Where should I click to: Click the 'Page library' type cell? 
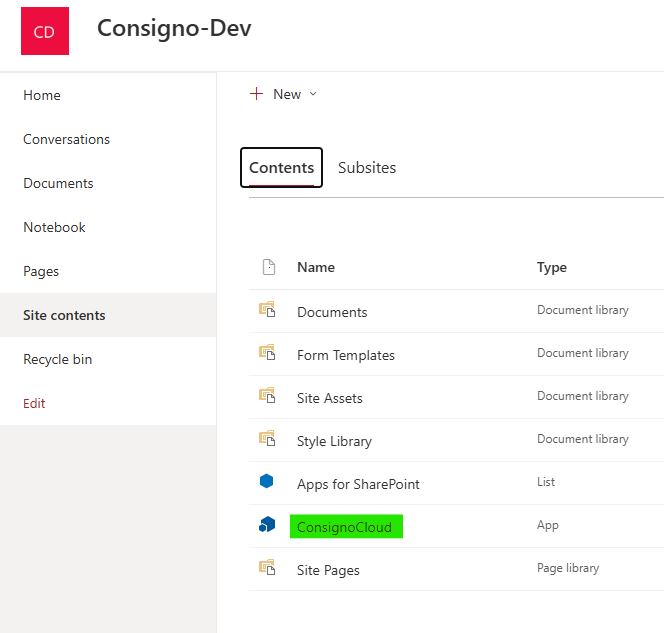point(568,568)
